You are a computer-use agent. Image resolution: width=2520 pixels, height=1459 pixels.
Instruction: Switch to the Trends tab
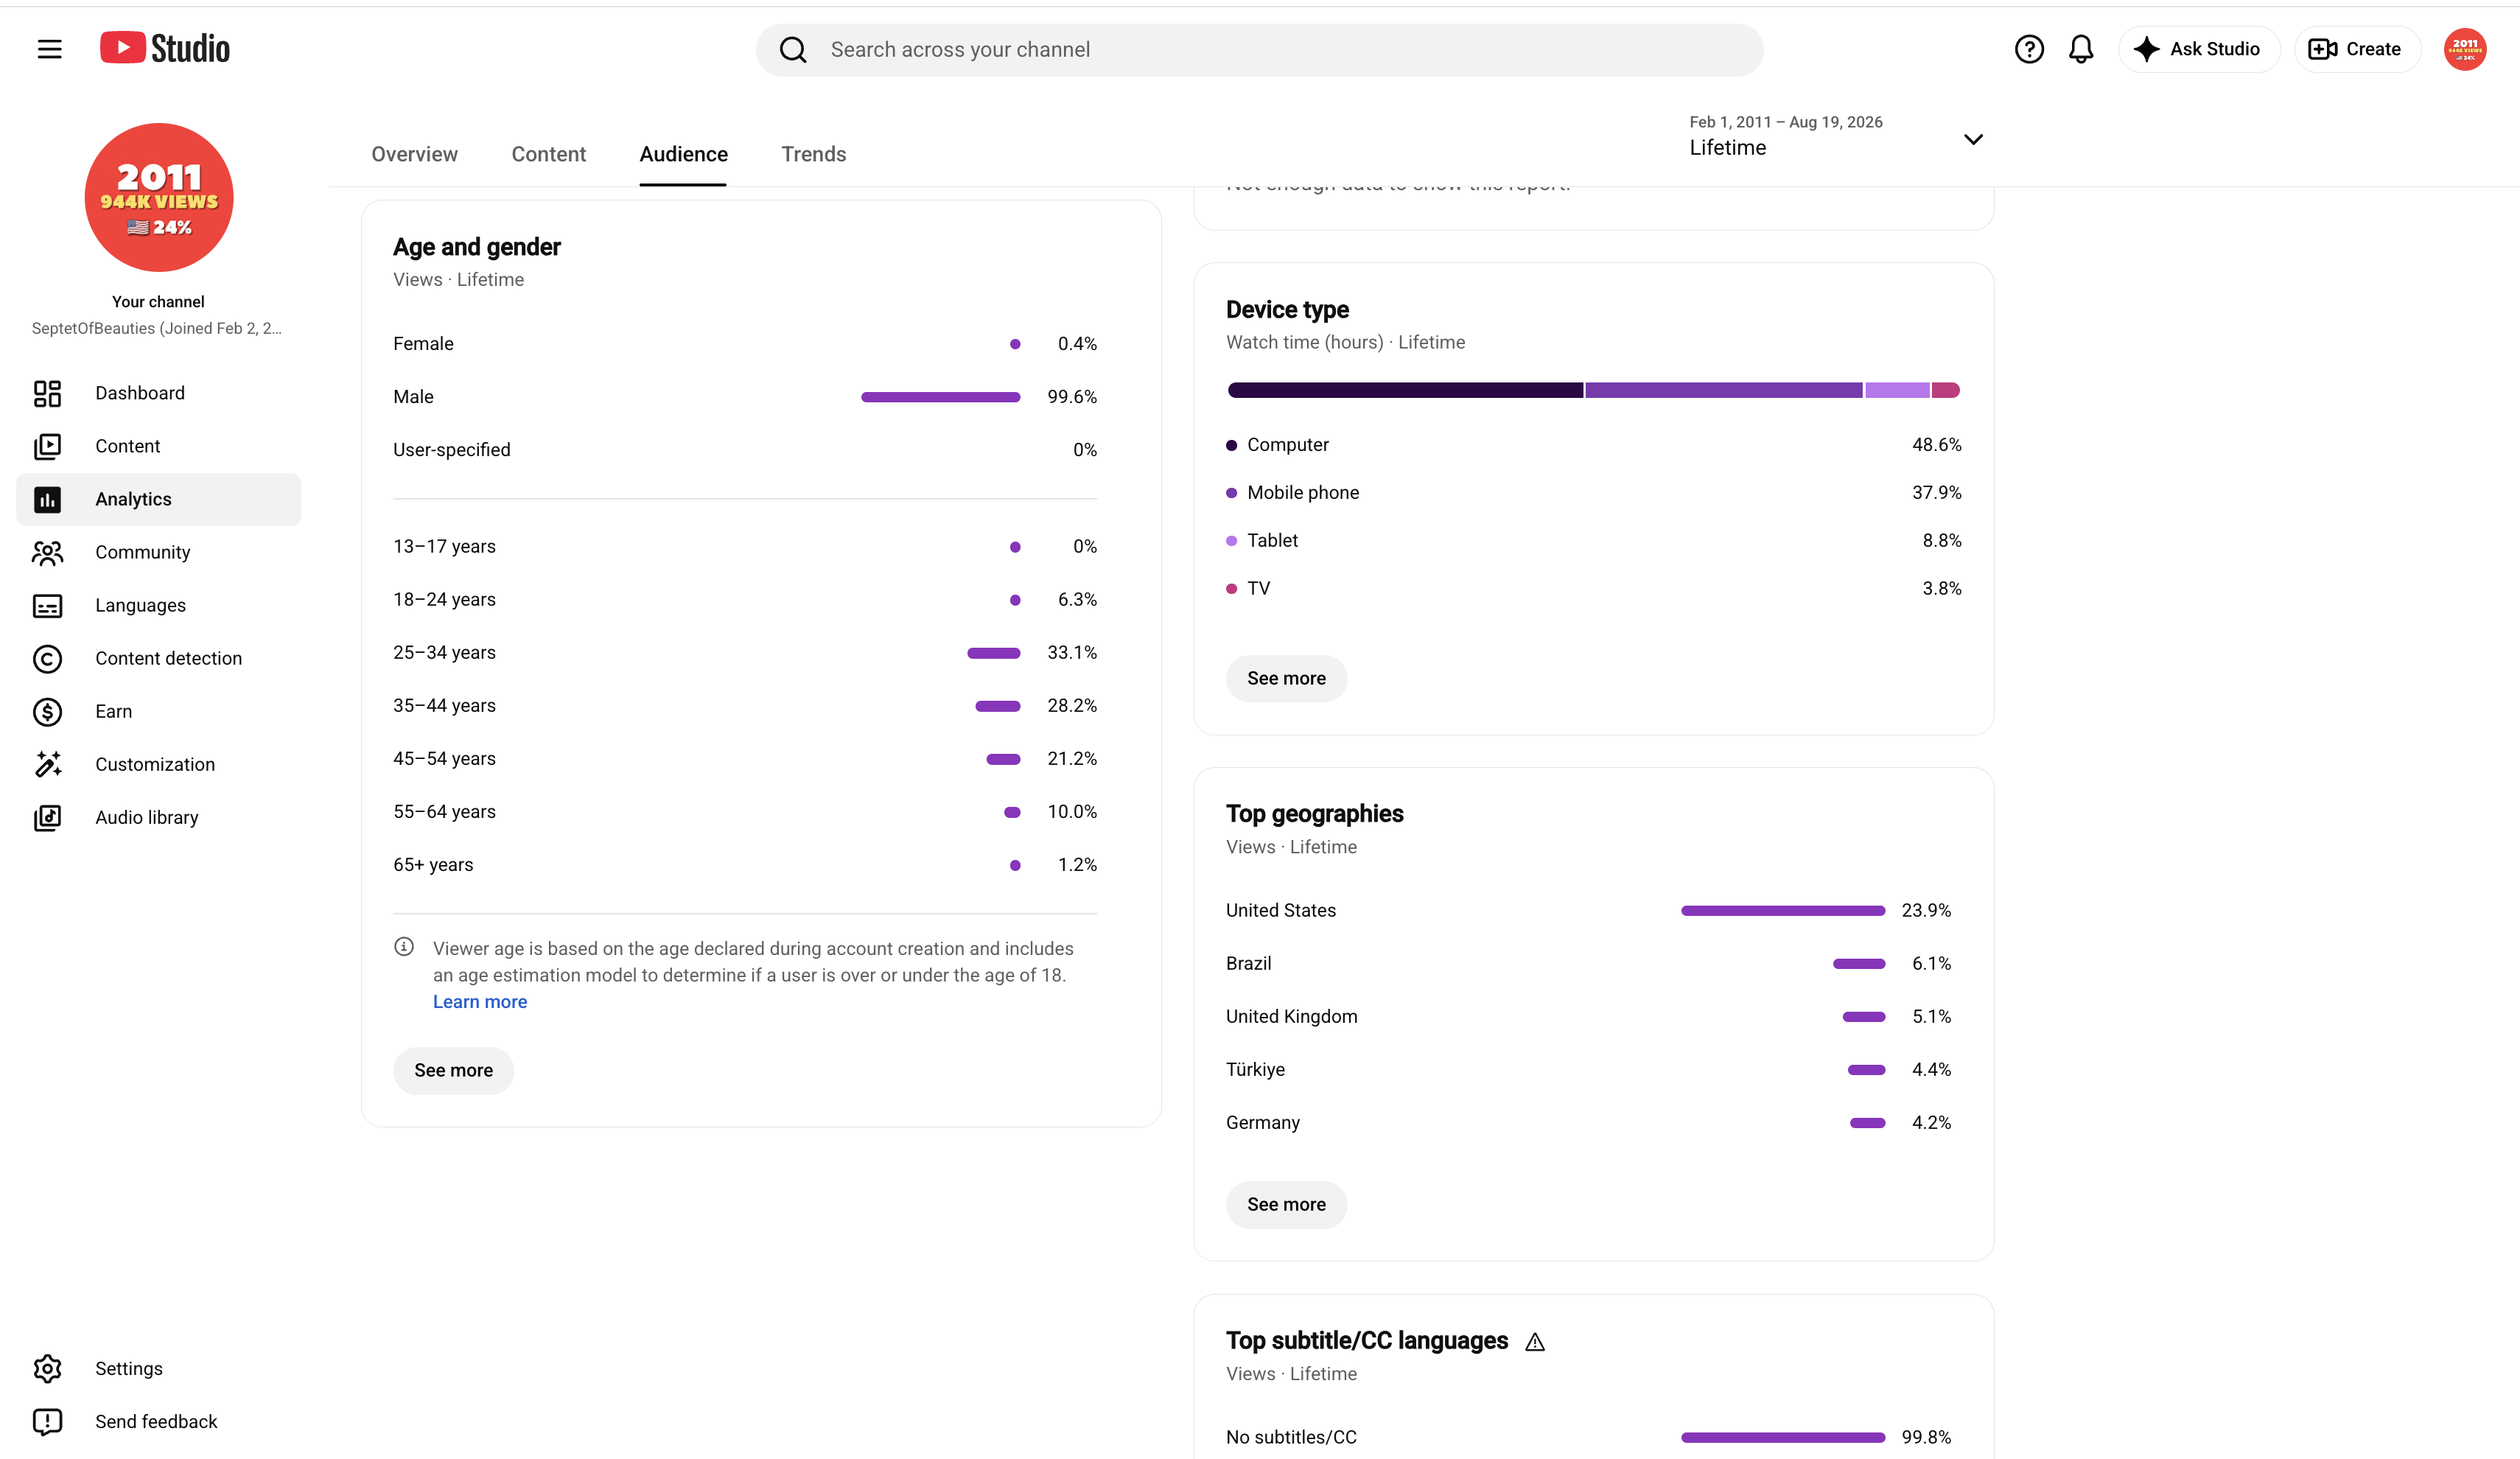tap(813, 154)
